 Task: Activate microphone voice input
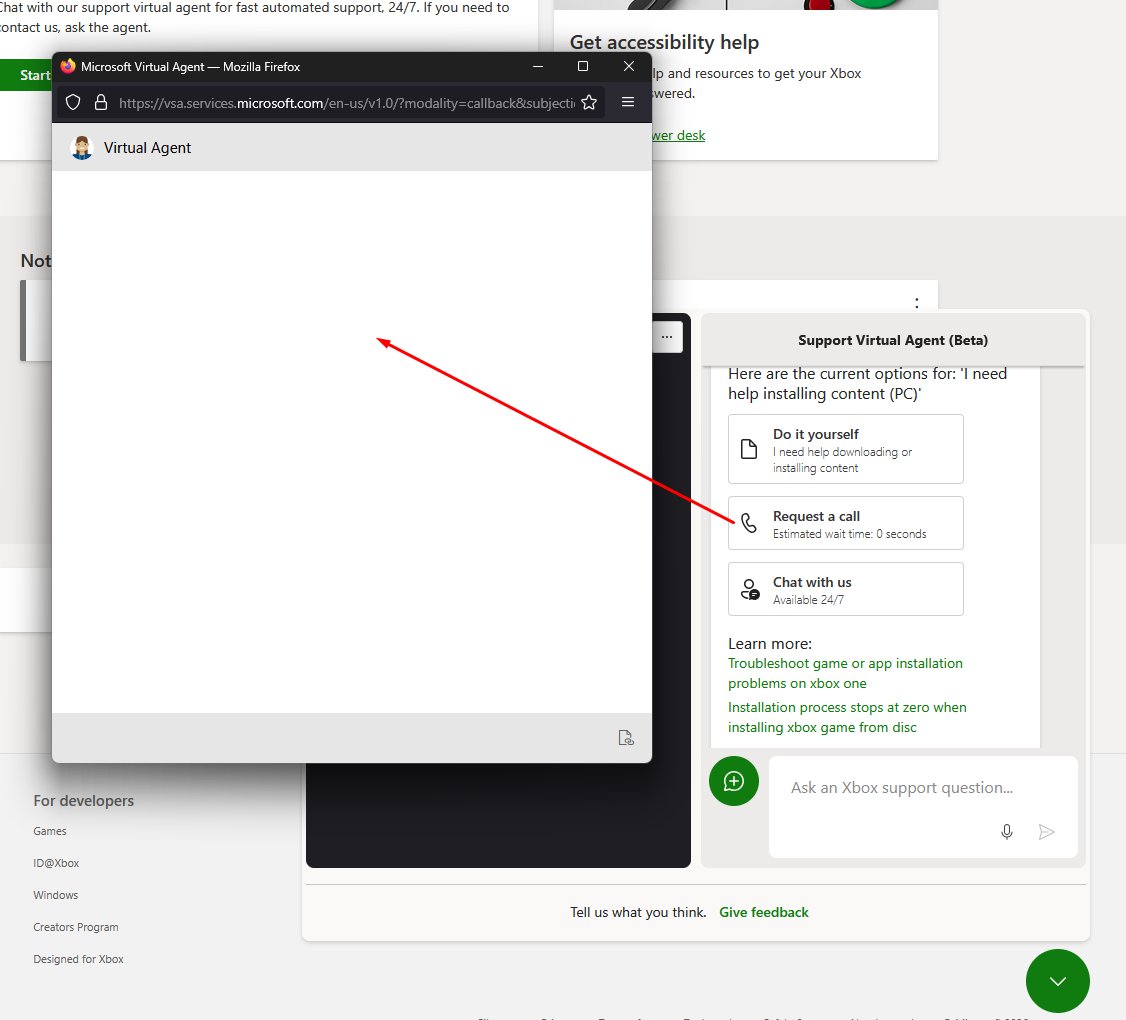coord(1007,832)
